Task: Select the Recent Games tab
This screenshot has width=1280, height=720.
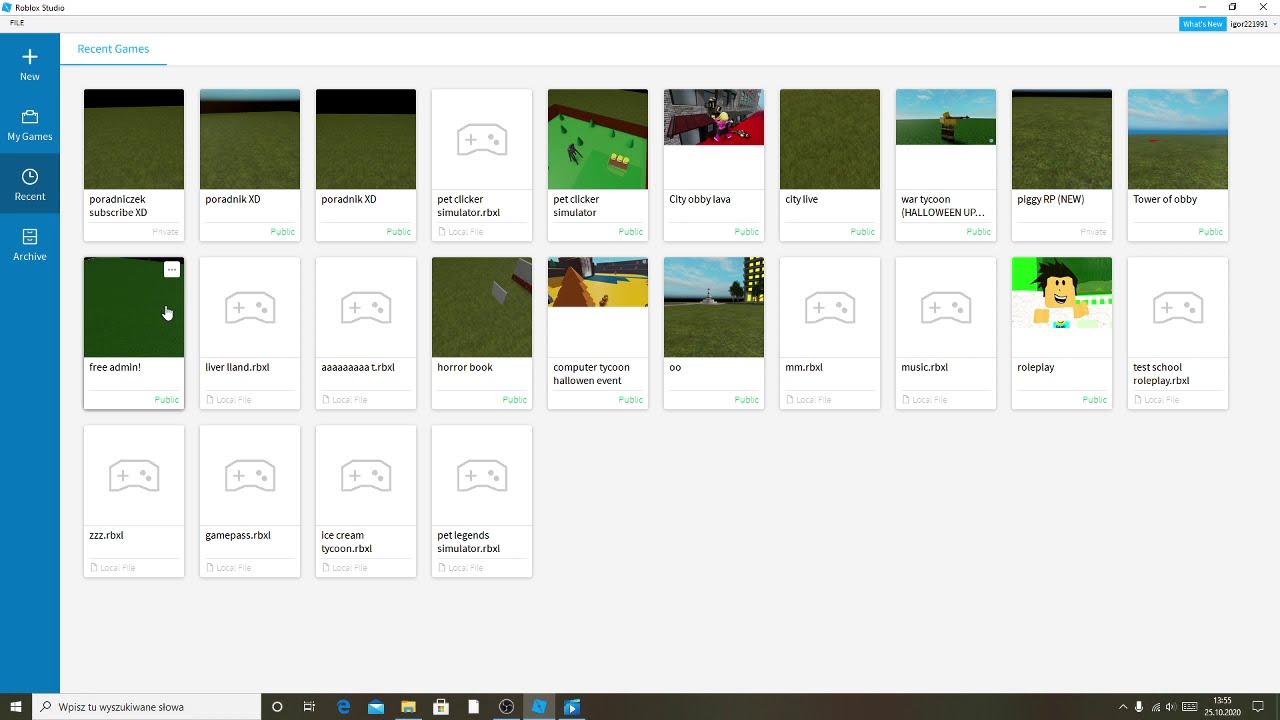Action: coord(113,49)
